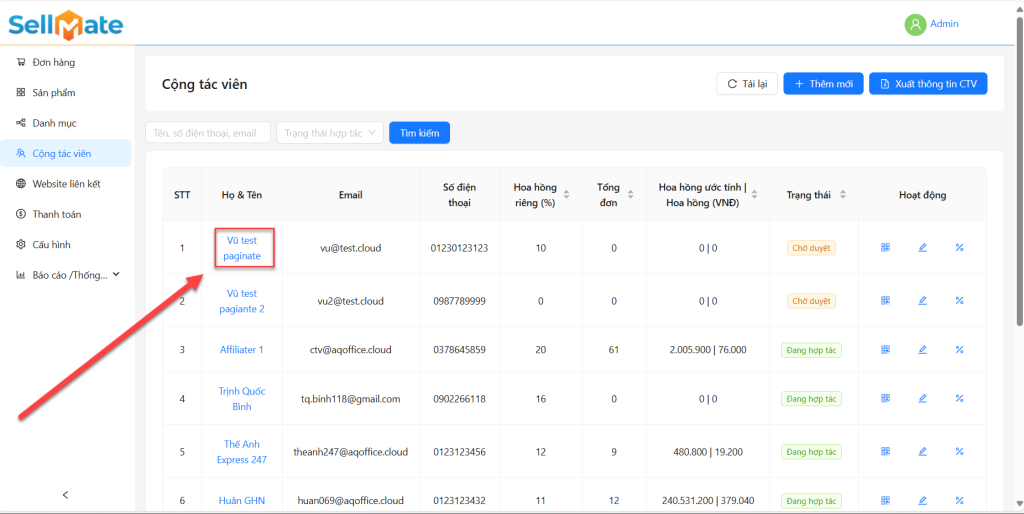Focus the name, phone, email search field
The width and height of the screenshot is (1024, 514).
pos(207,133)
